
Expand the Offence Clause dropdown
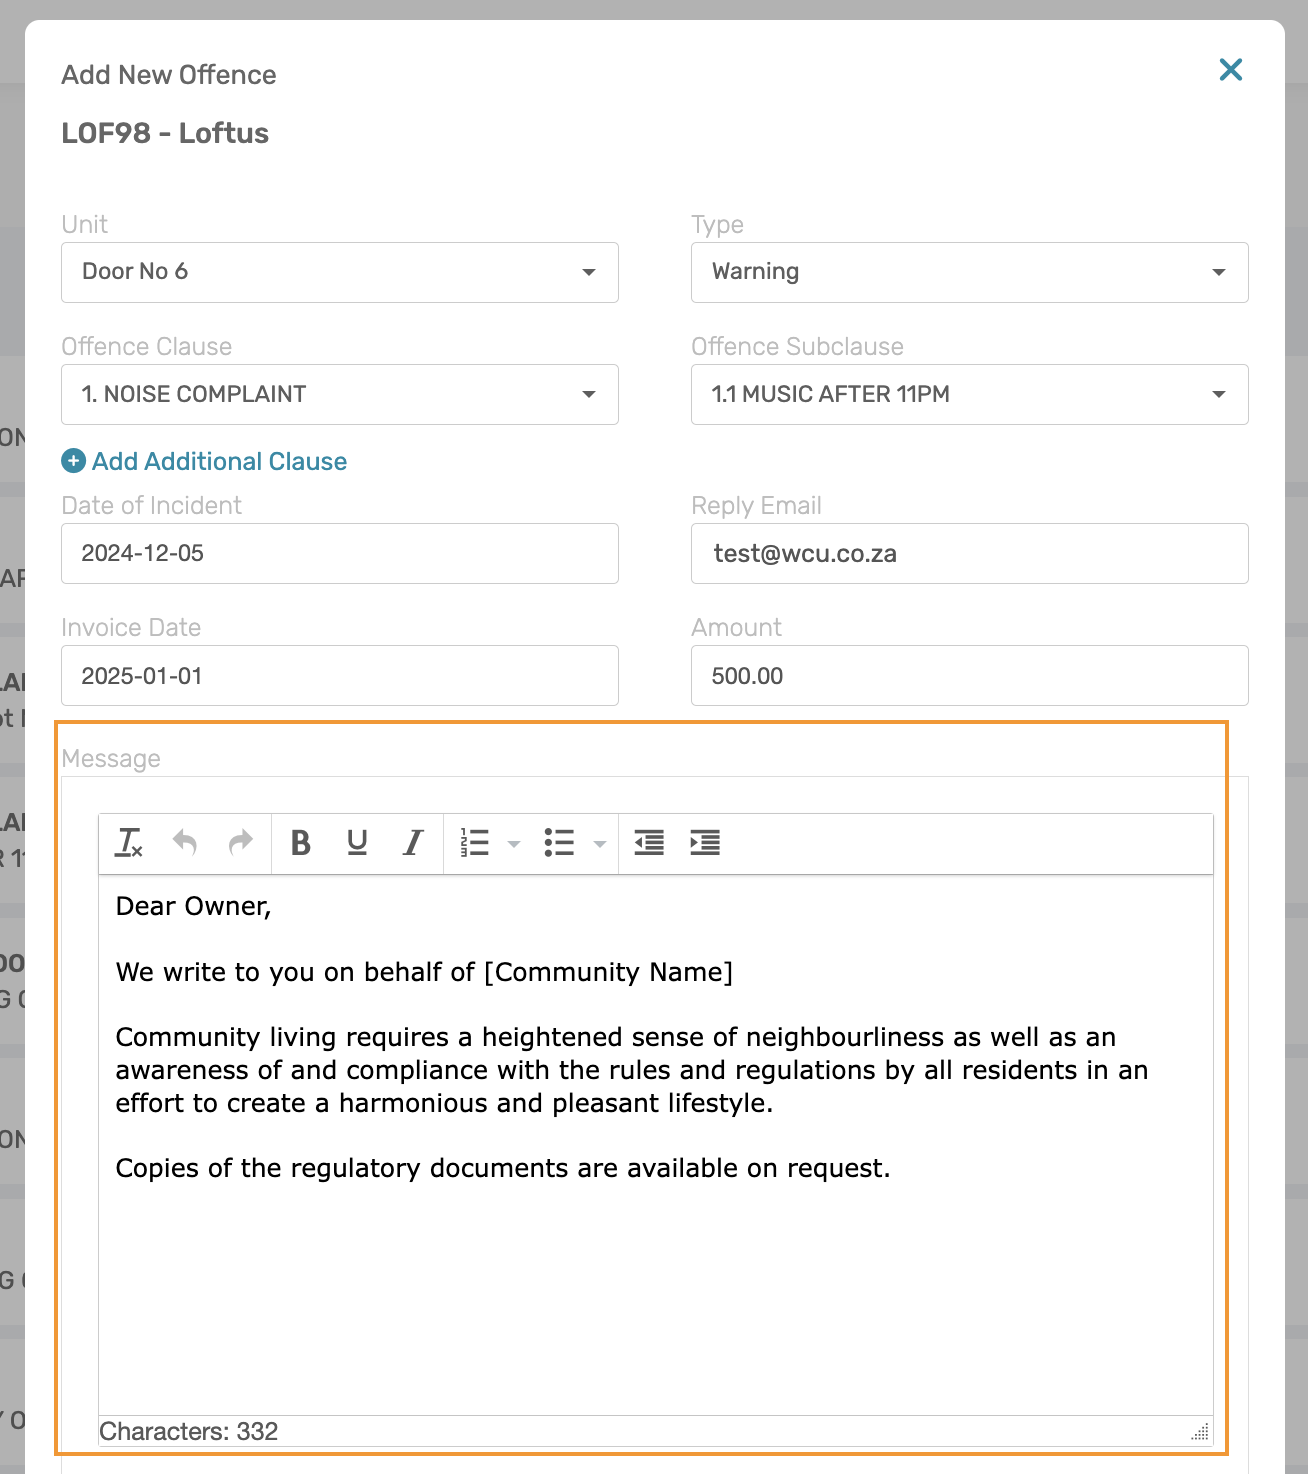[340, 394]
